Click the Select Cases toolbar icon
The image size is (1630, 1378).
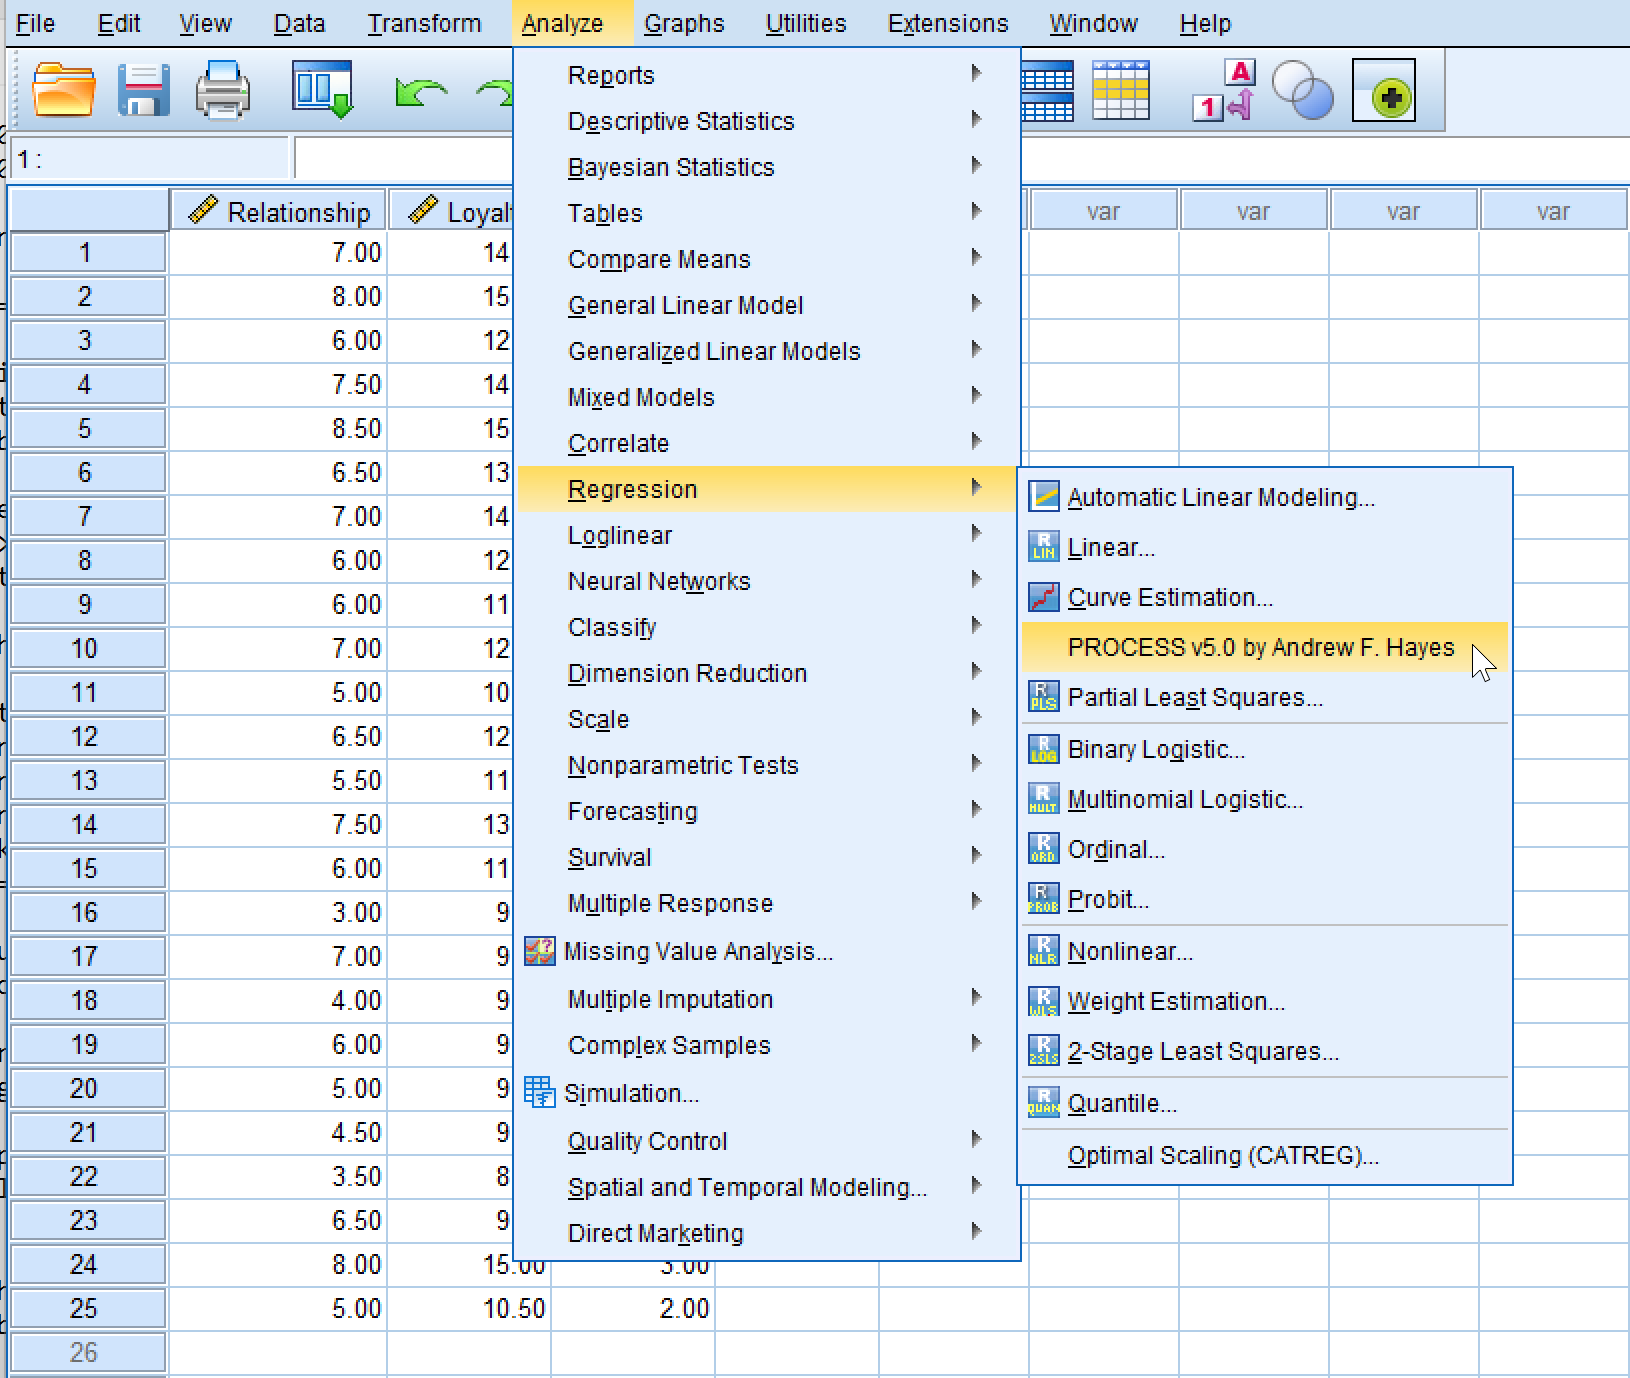click(x=1120, y=90)
